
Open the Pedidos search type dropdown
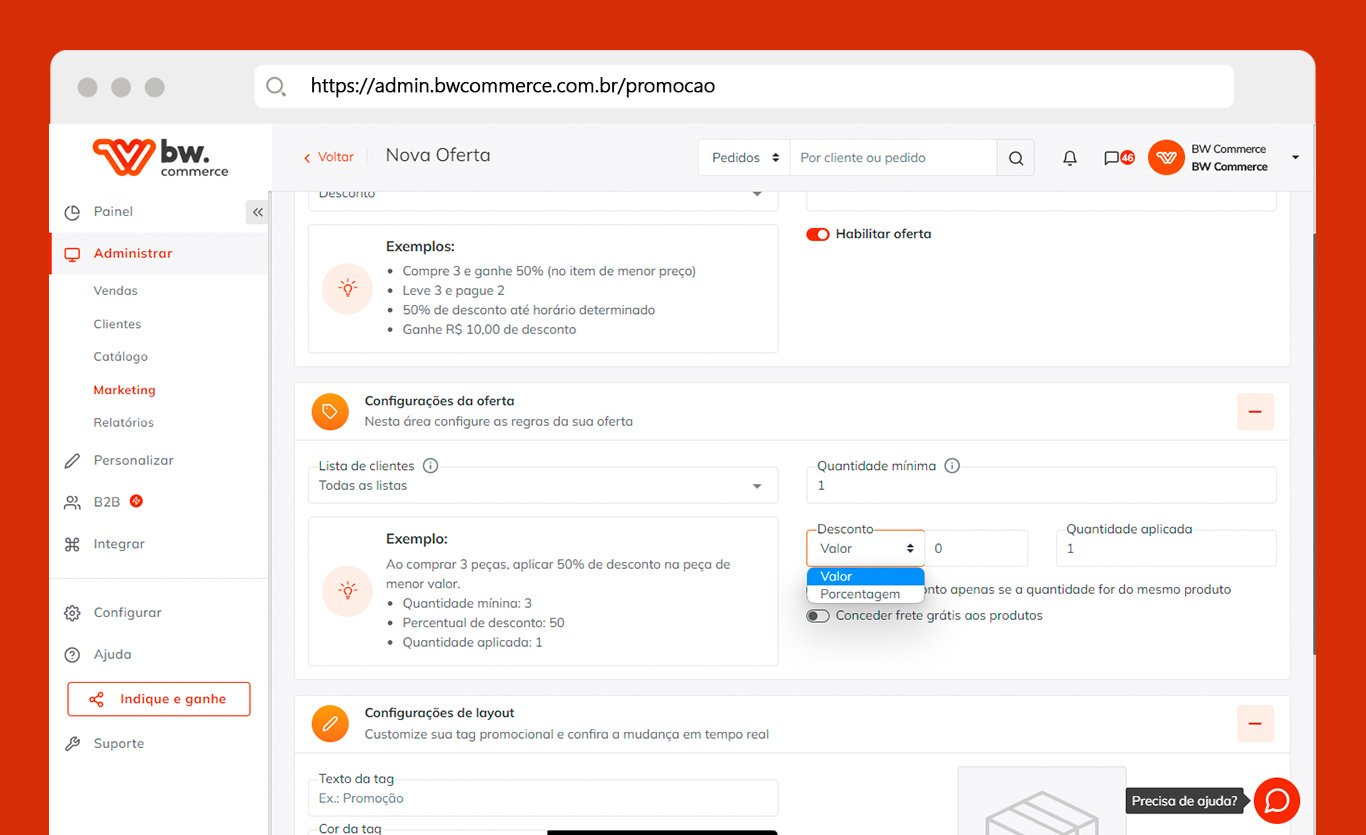tap(744, 158)
